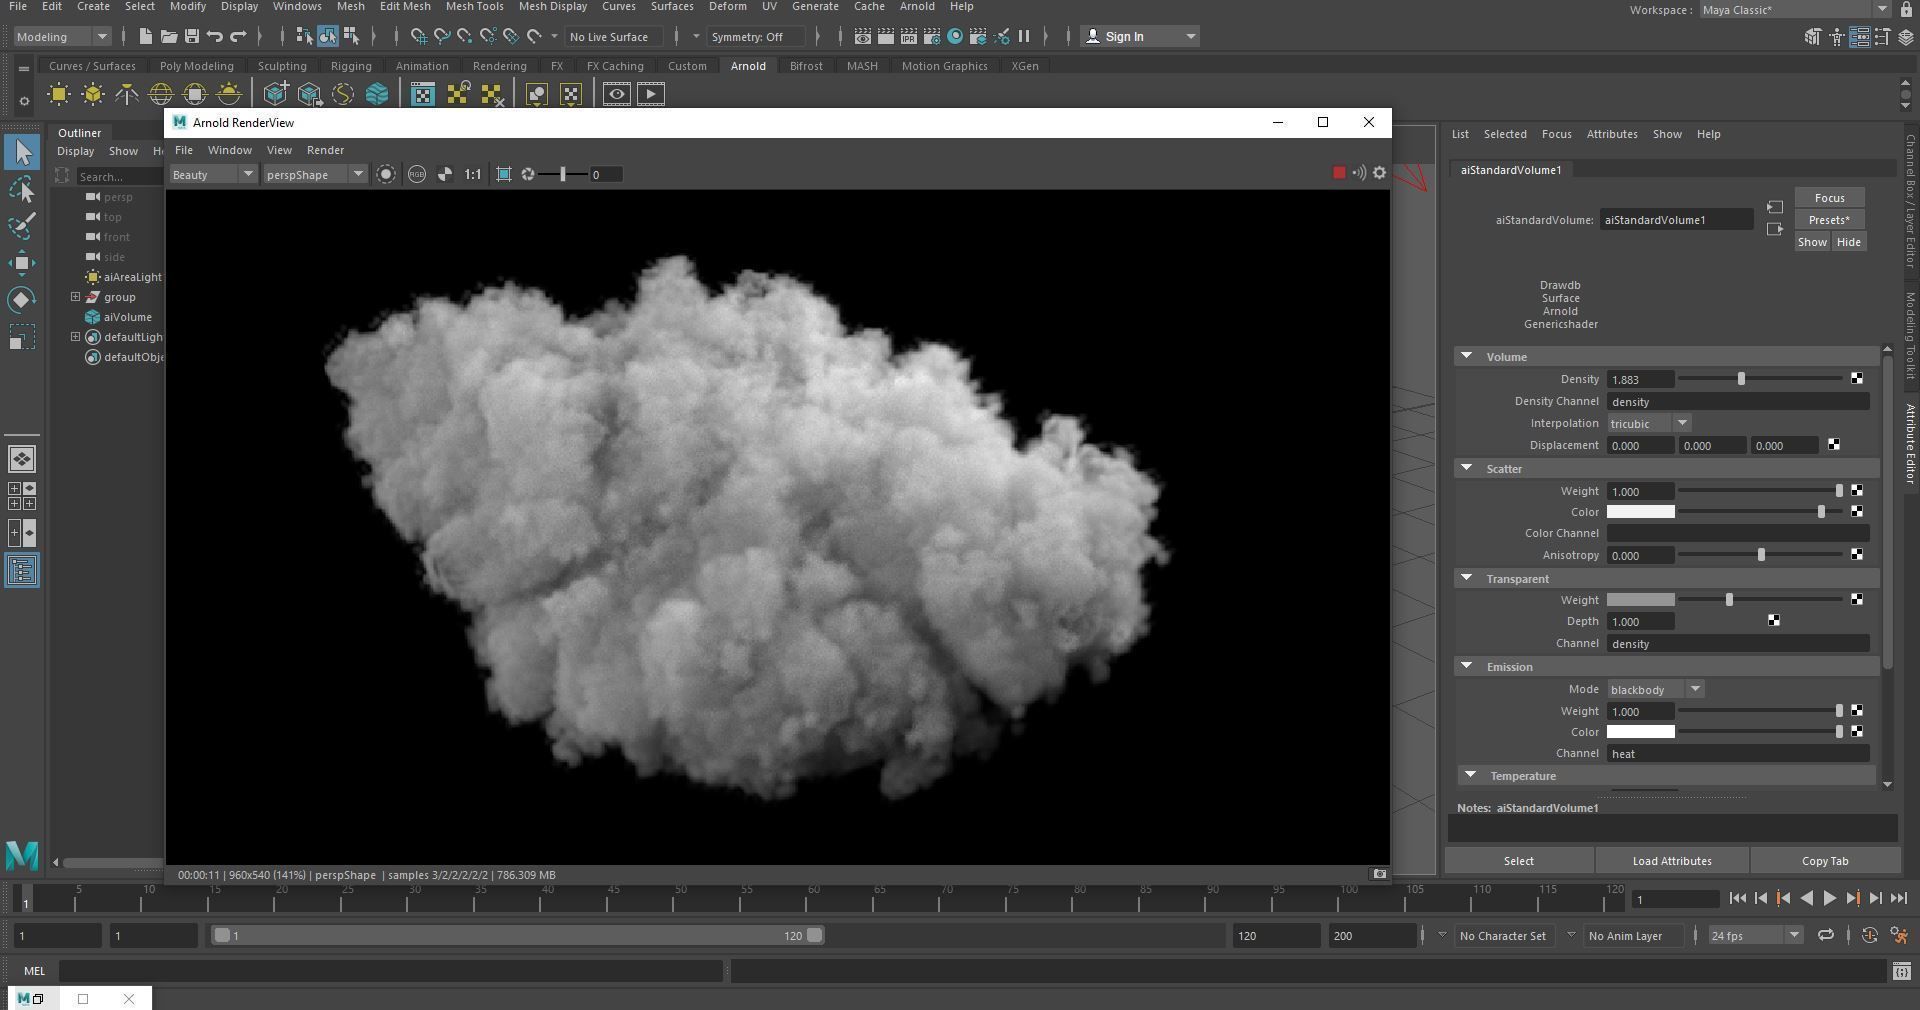
Task: Click Scatter Color white swatch
Action: [1640, 512]
